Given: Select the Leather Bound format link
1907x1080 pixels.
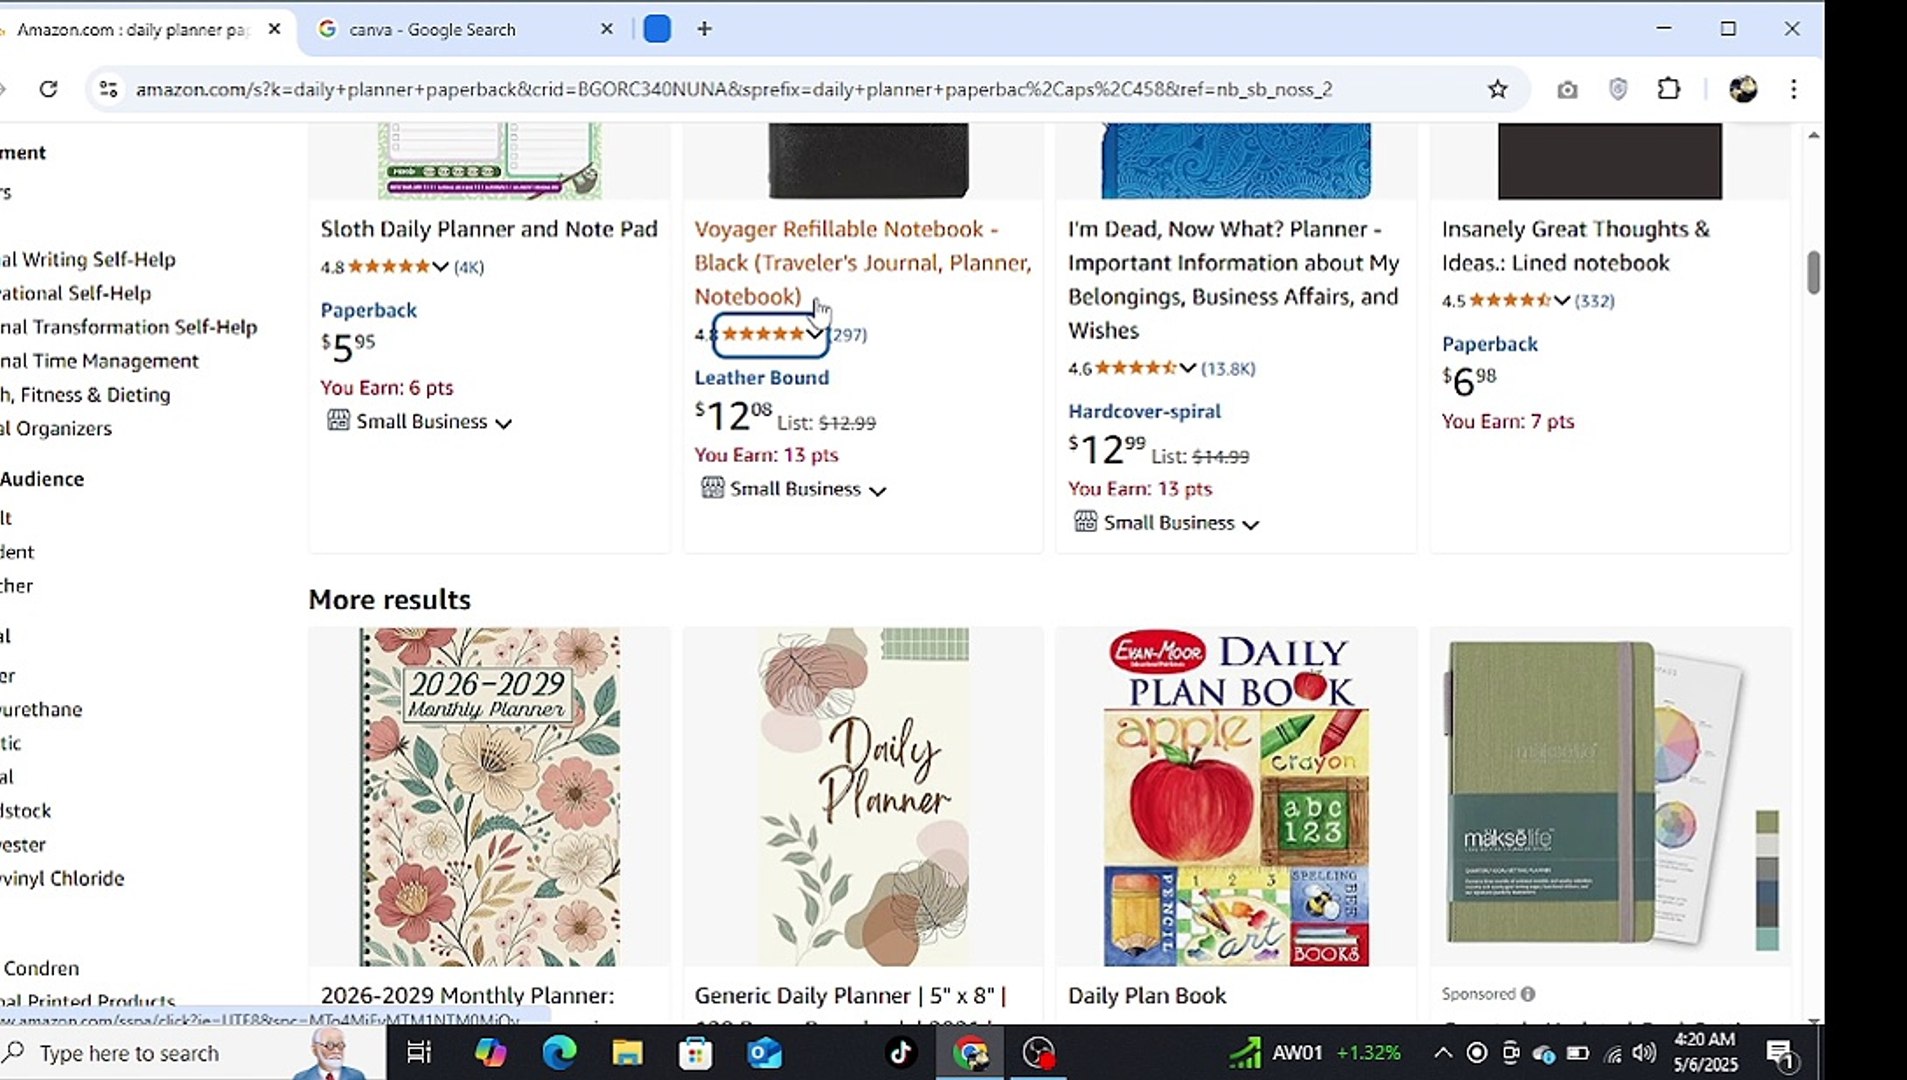Looking at the screenshot, I should click(x=761, y=377).
